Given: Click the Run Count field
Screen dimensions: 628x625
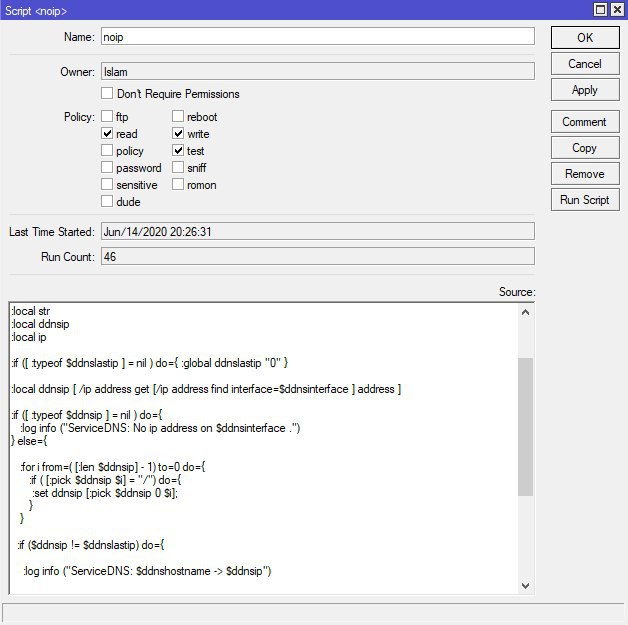Looking at the screenshot, I should click(318, 256).
